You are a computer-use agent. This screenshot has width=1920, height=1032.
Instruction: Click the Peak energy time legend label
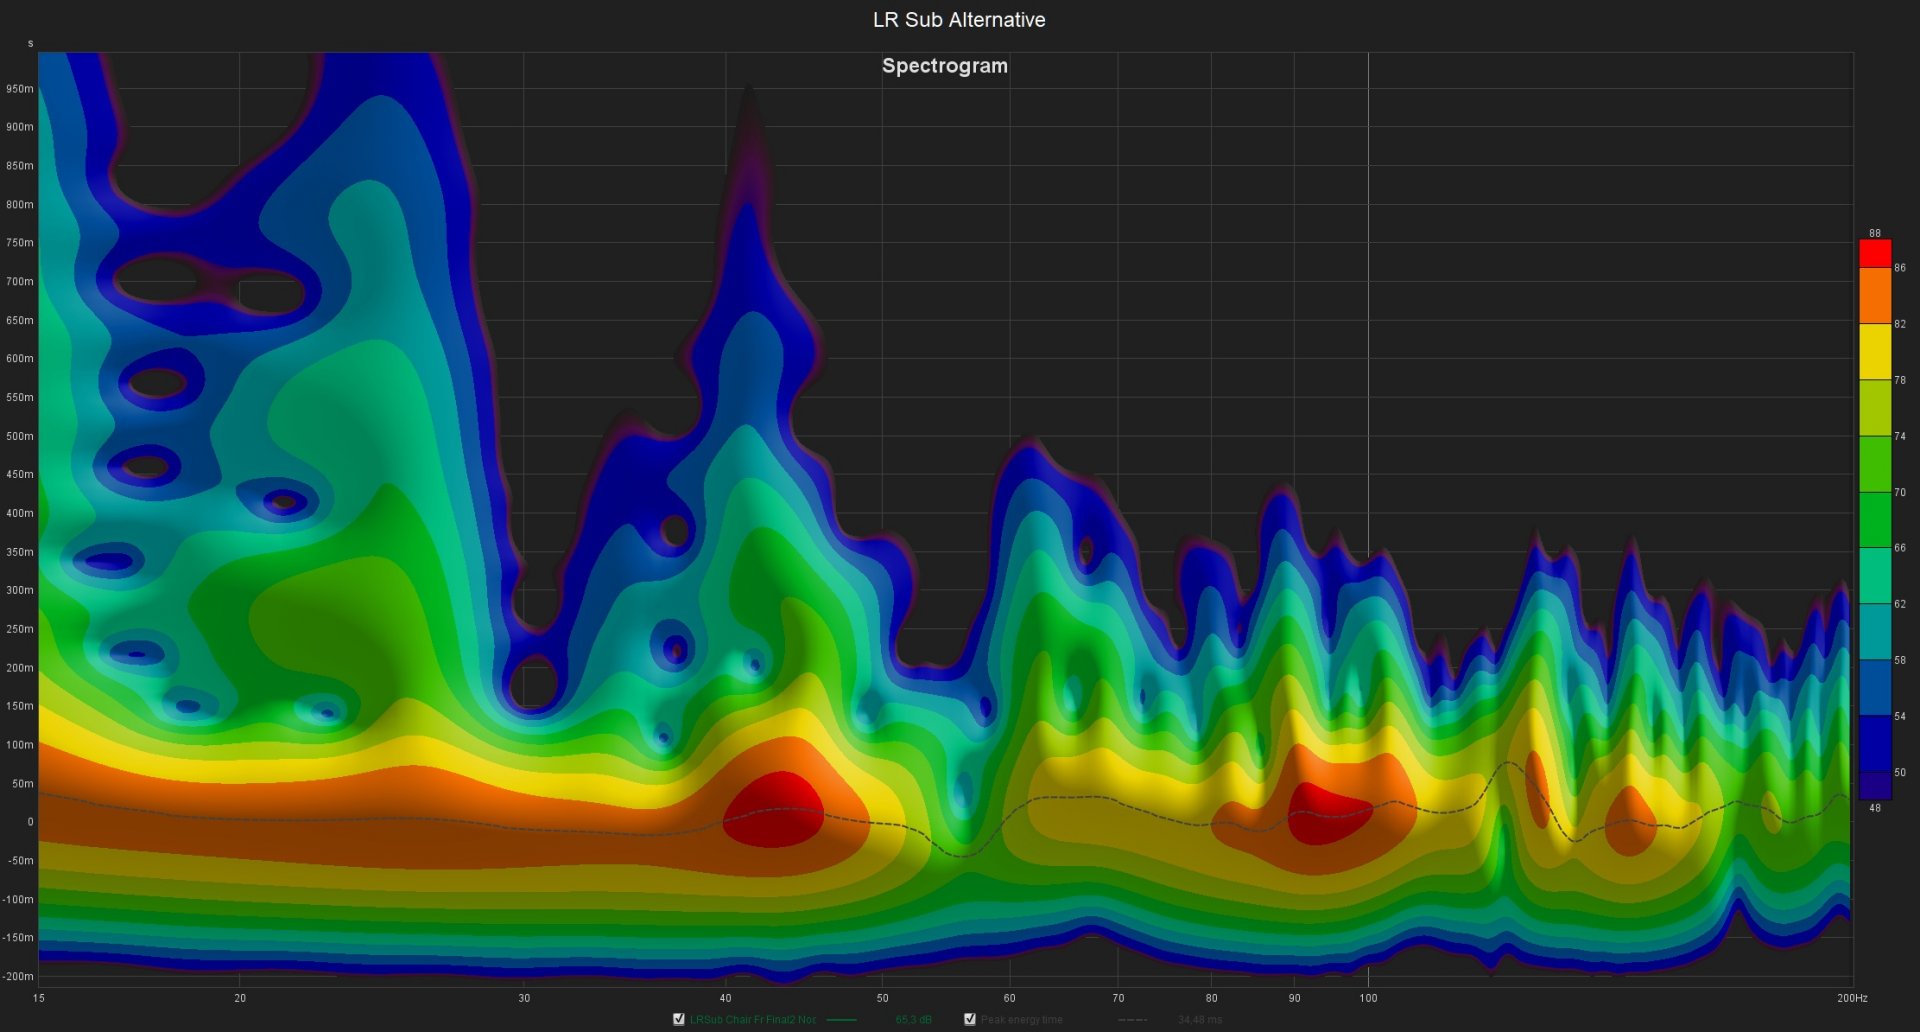point(1021,1020)
